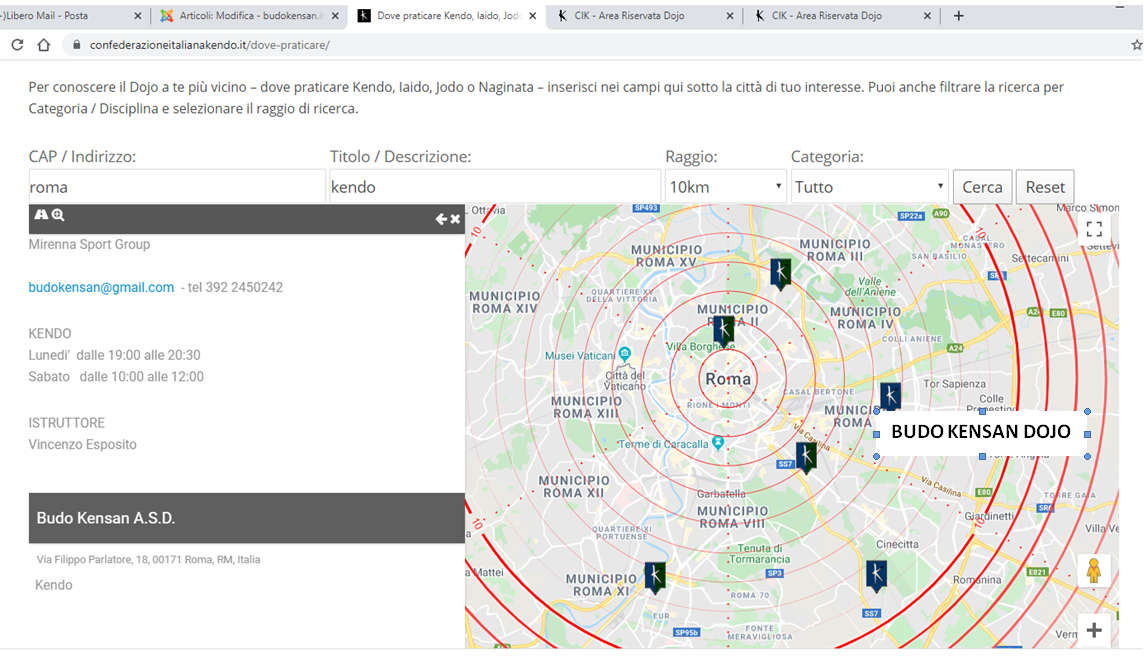
Task: Click the directions road icon in panel header
Action: (41, 216)
